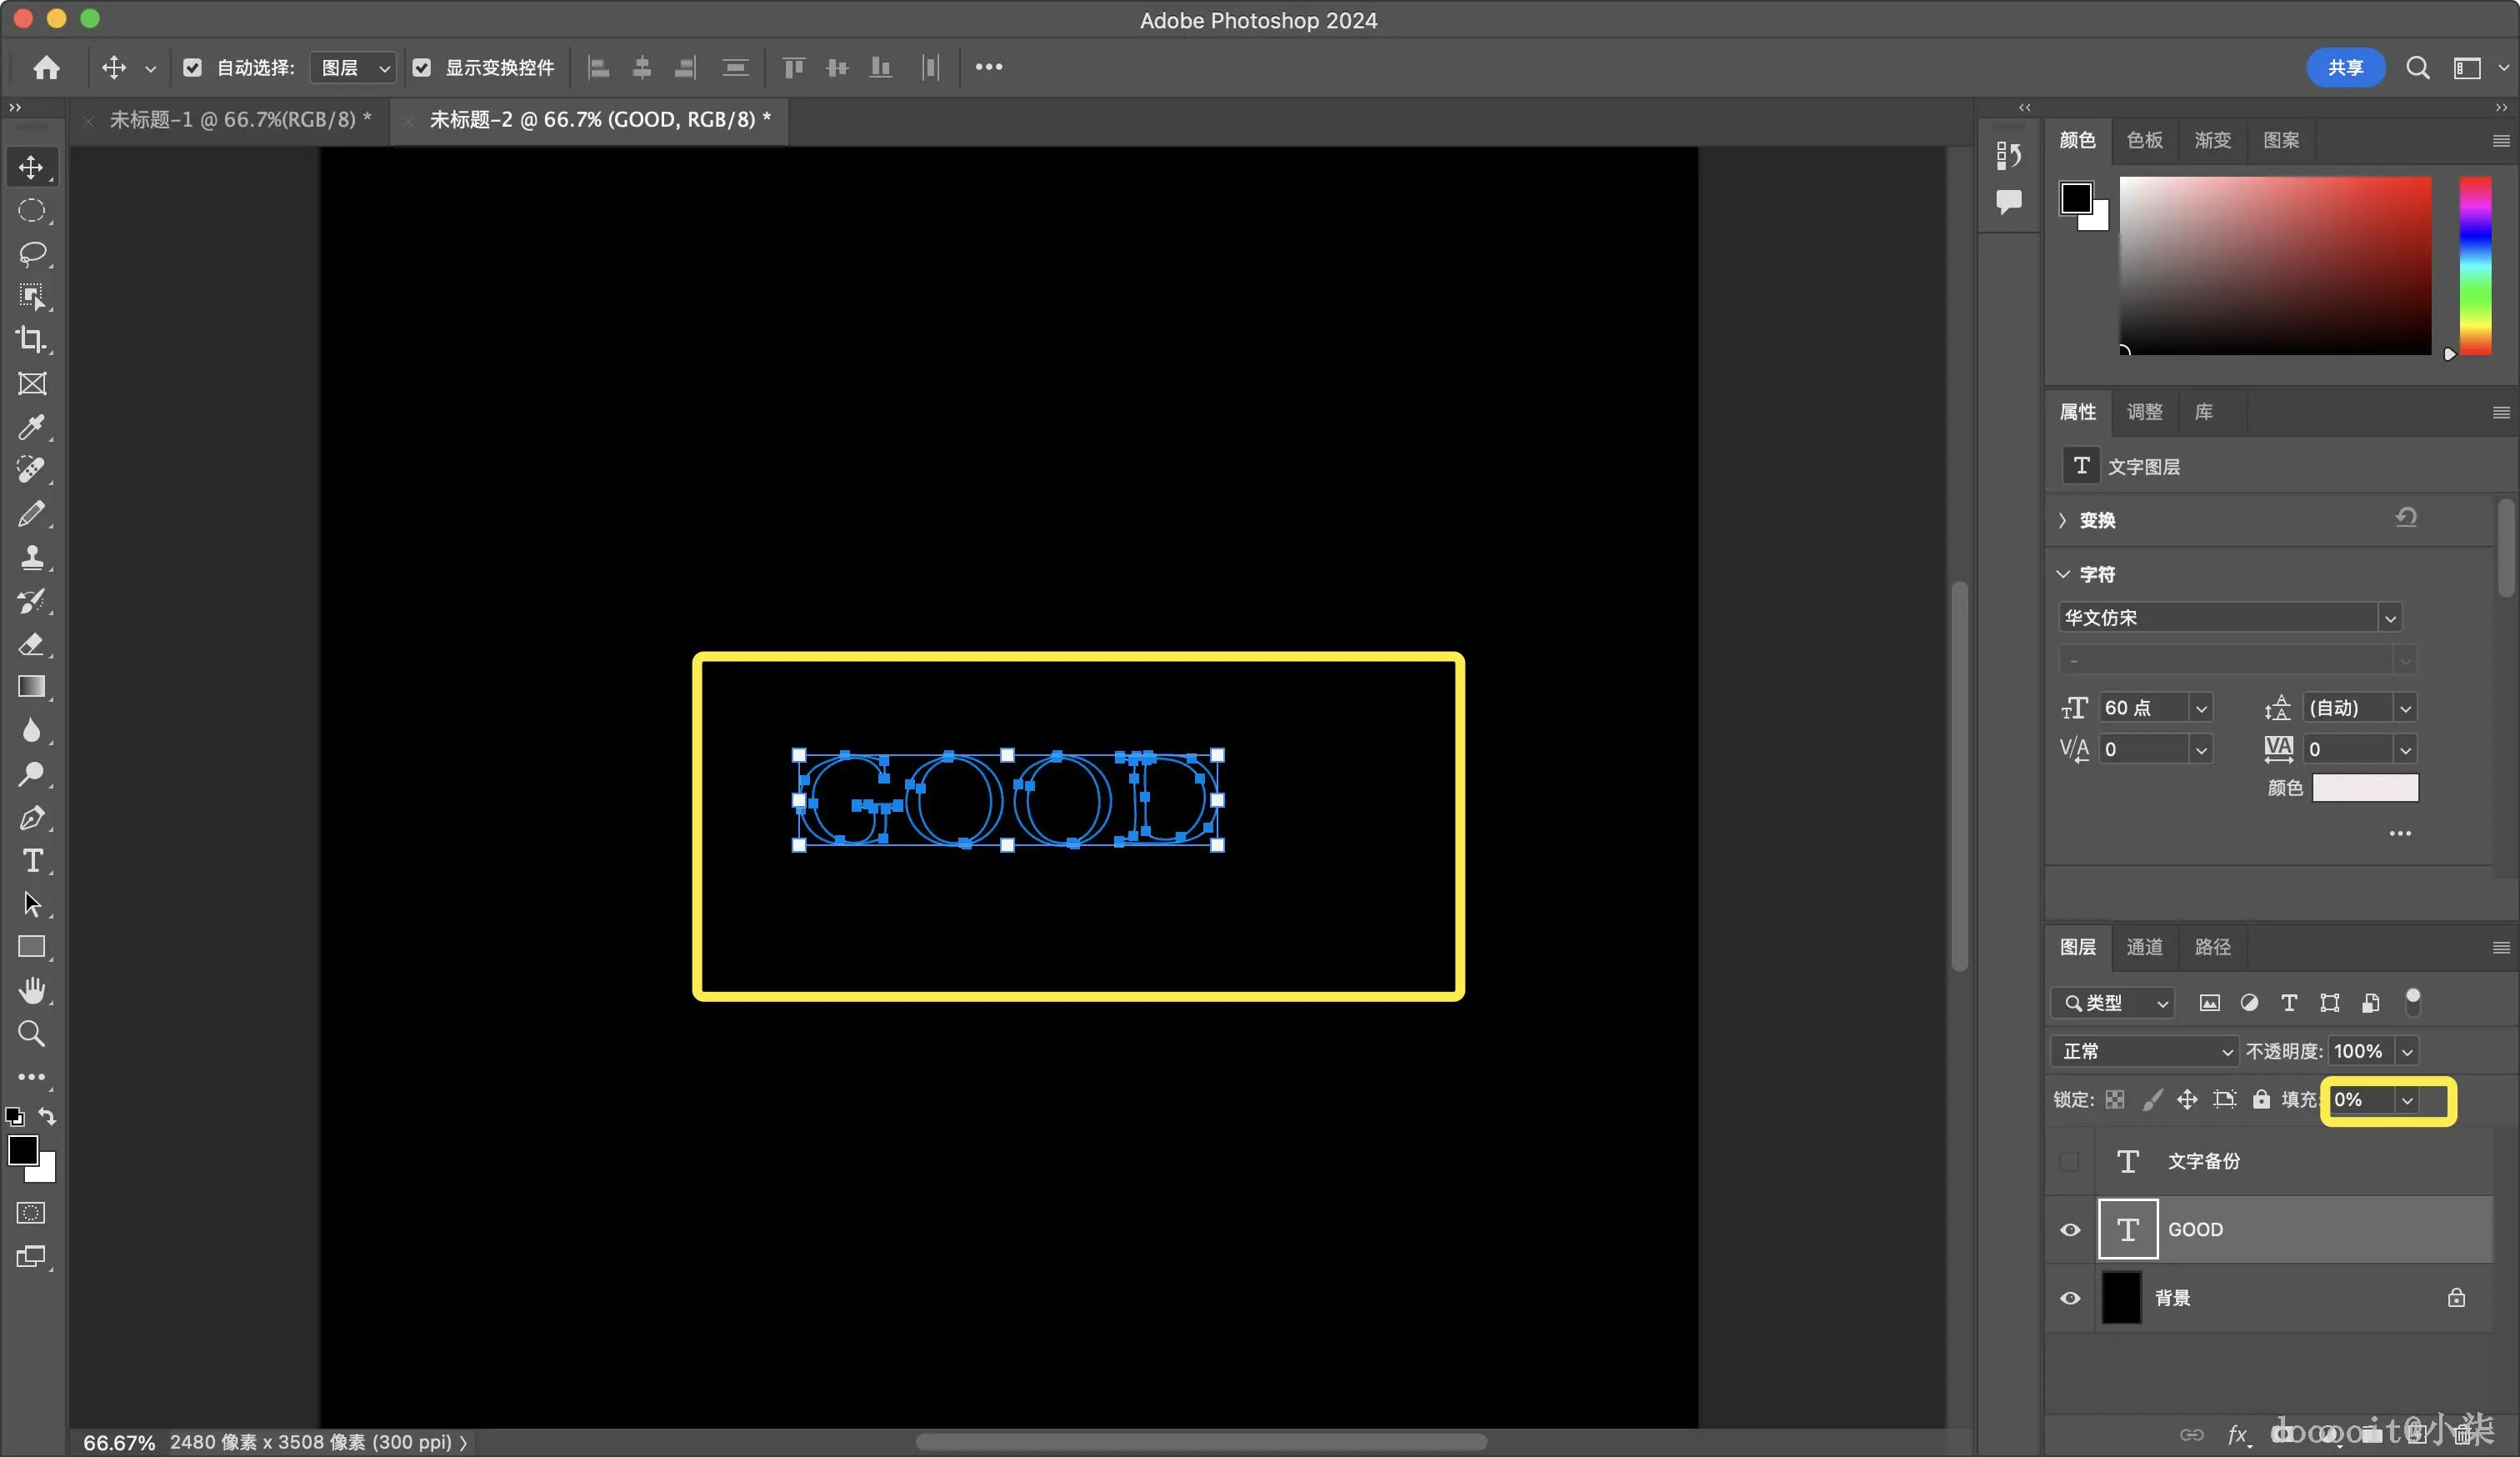
Task: Select the Clone Stamp tool
Action: click(x=32, y=557)
